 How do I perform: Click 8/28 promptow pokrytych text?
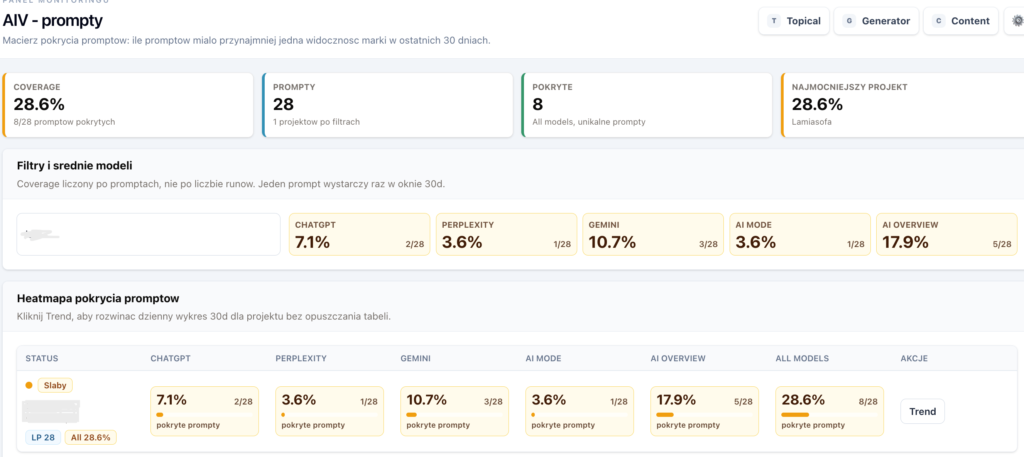(x=64, y=121)
